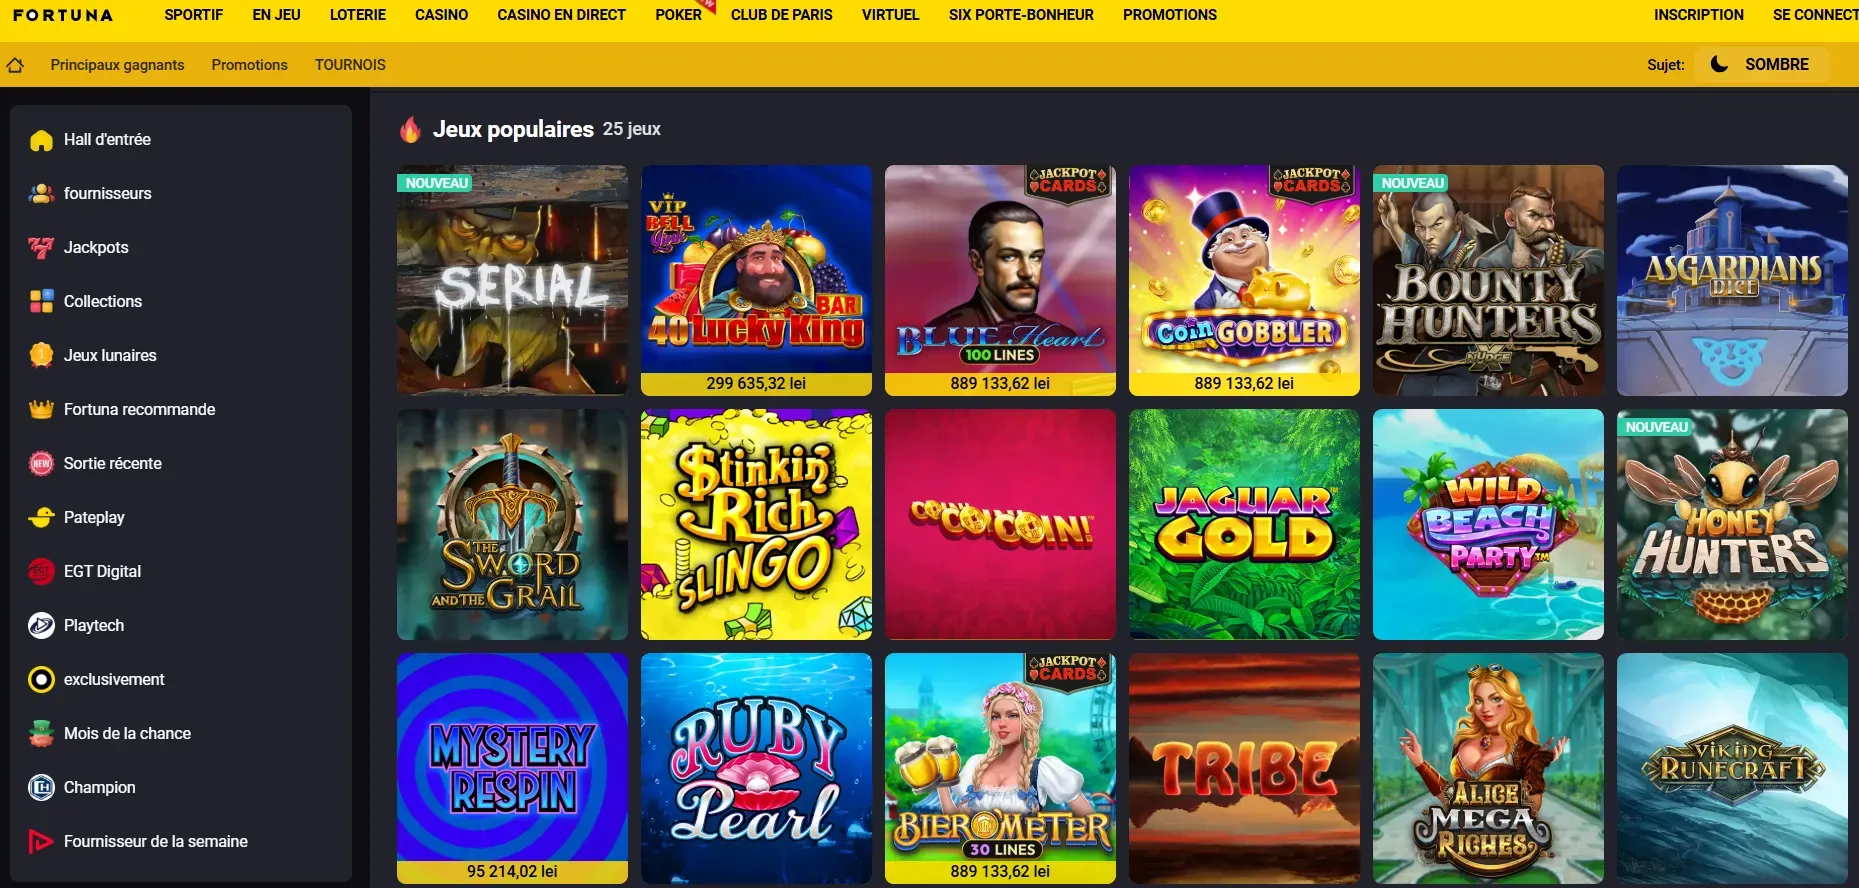1859x888 pixels.
Task: Launch the Jaguar Gold game thumbnail
Action: (x=1244, y=524)
